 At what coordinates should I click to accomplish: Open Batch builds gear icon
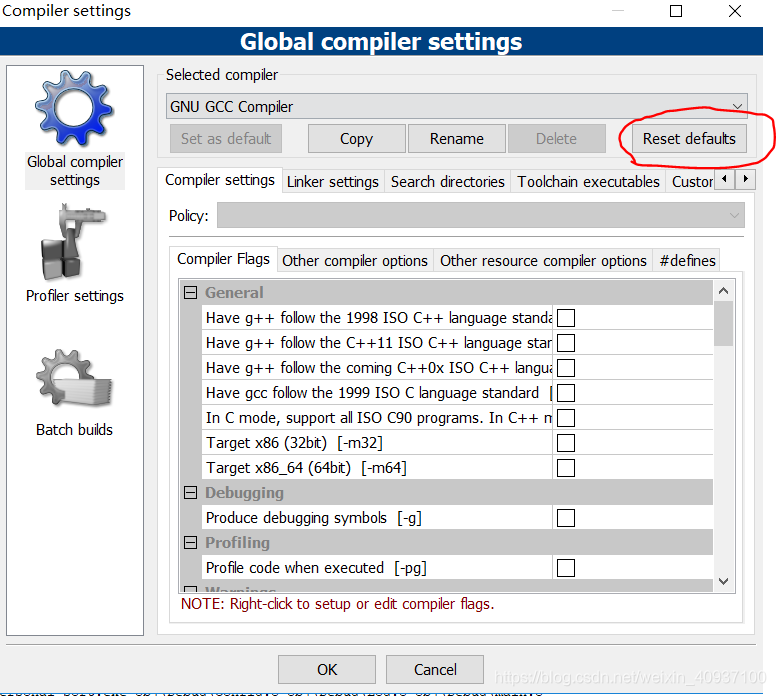point(74,378)
